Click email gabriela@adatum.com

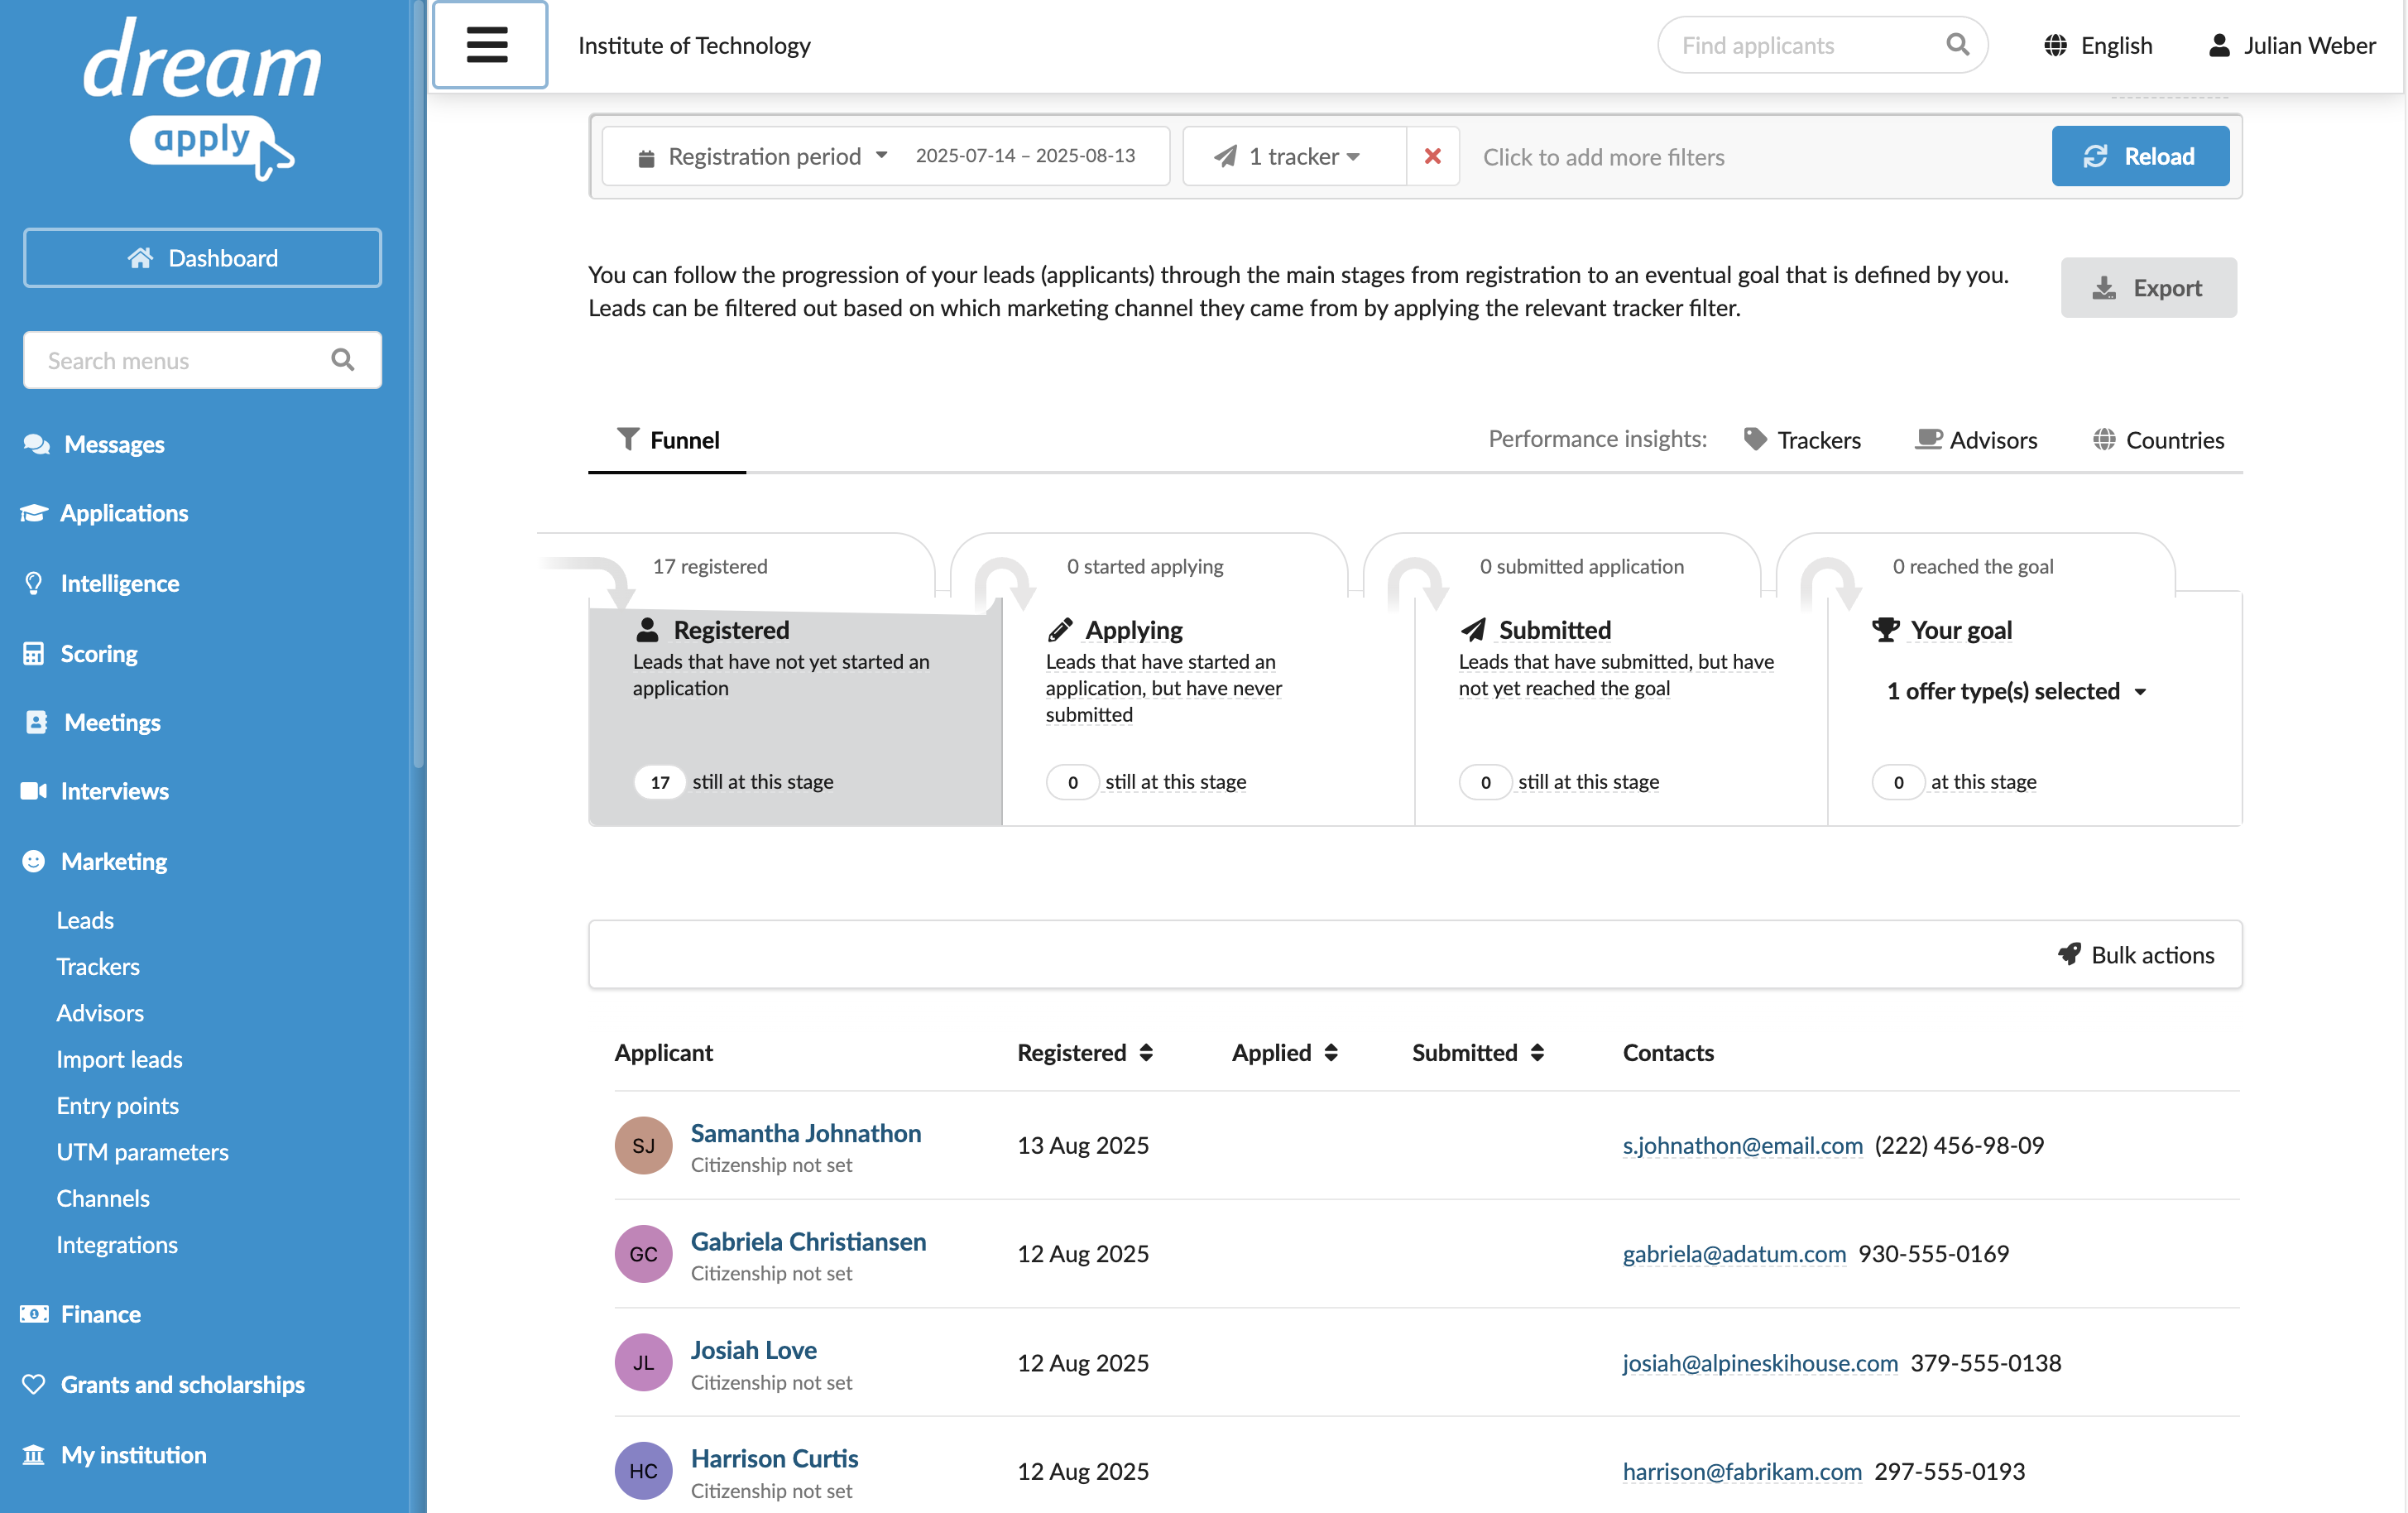1734,1253
